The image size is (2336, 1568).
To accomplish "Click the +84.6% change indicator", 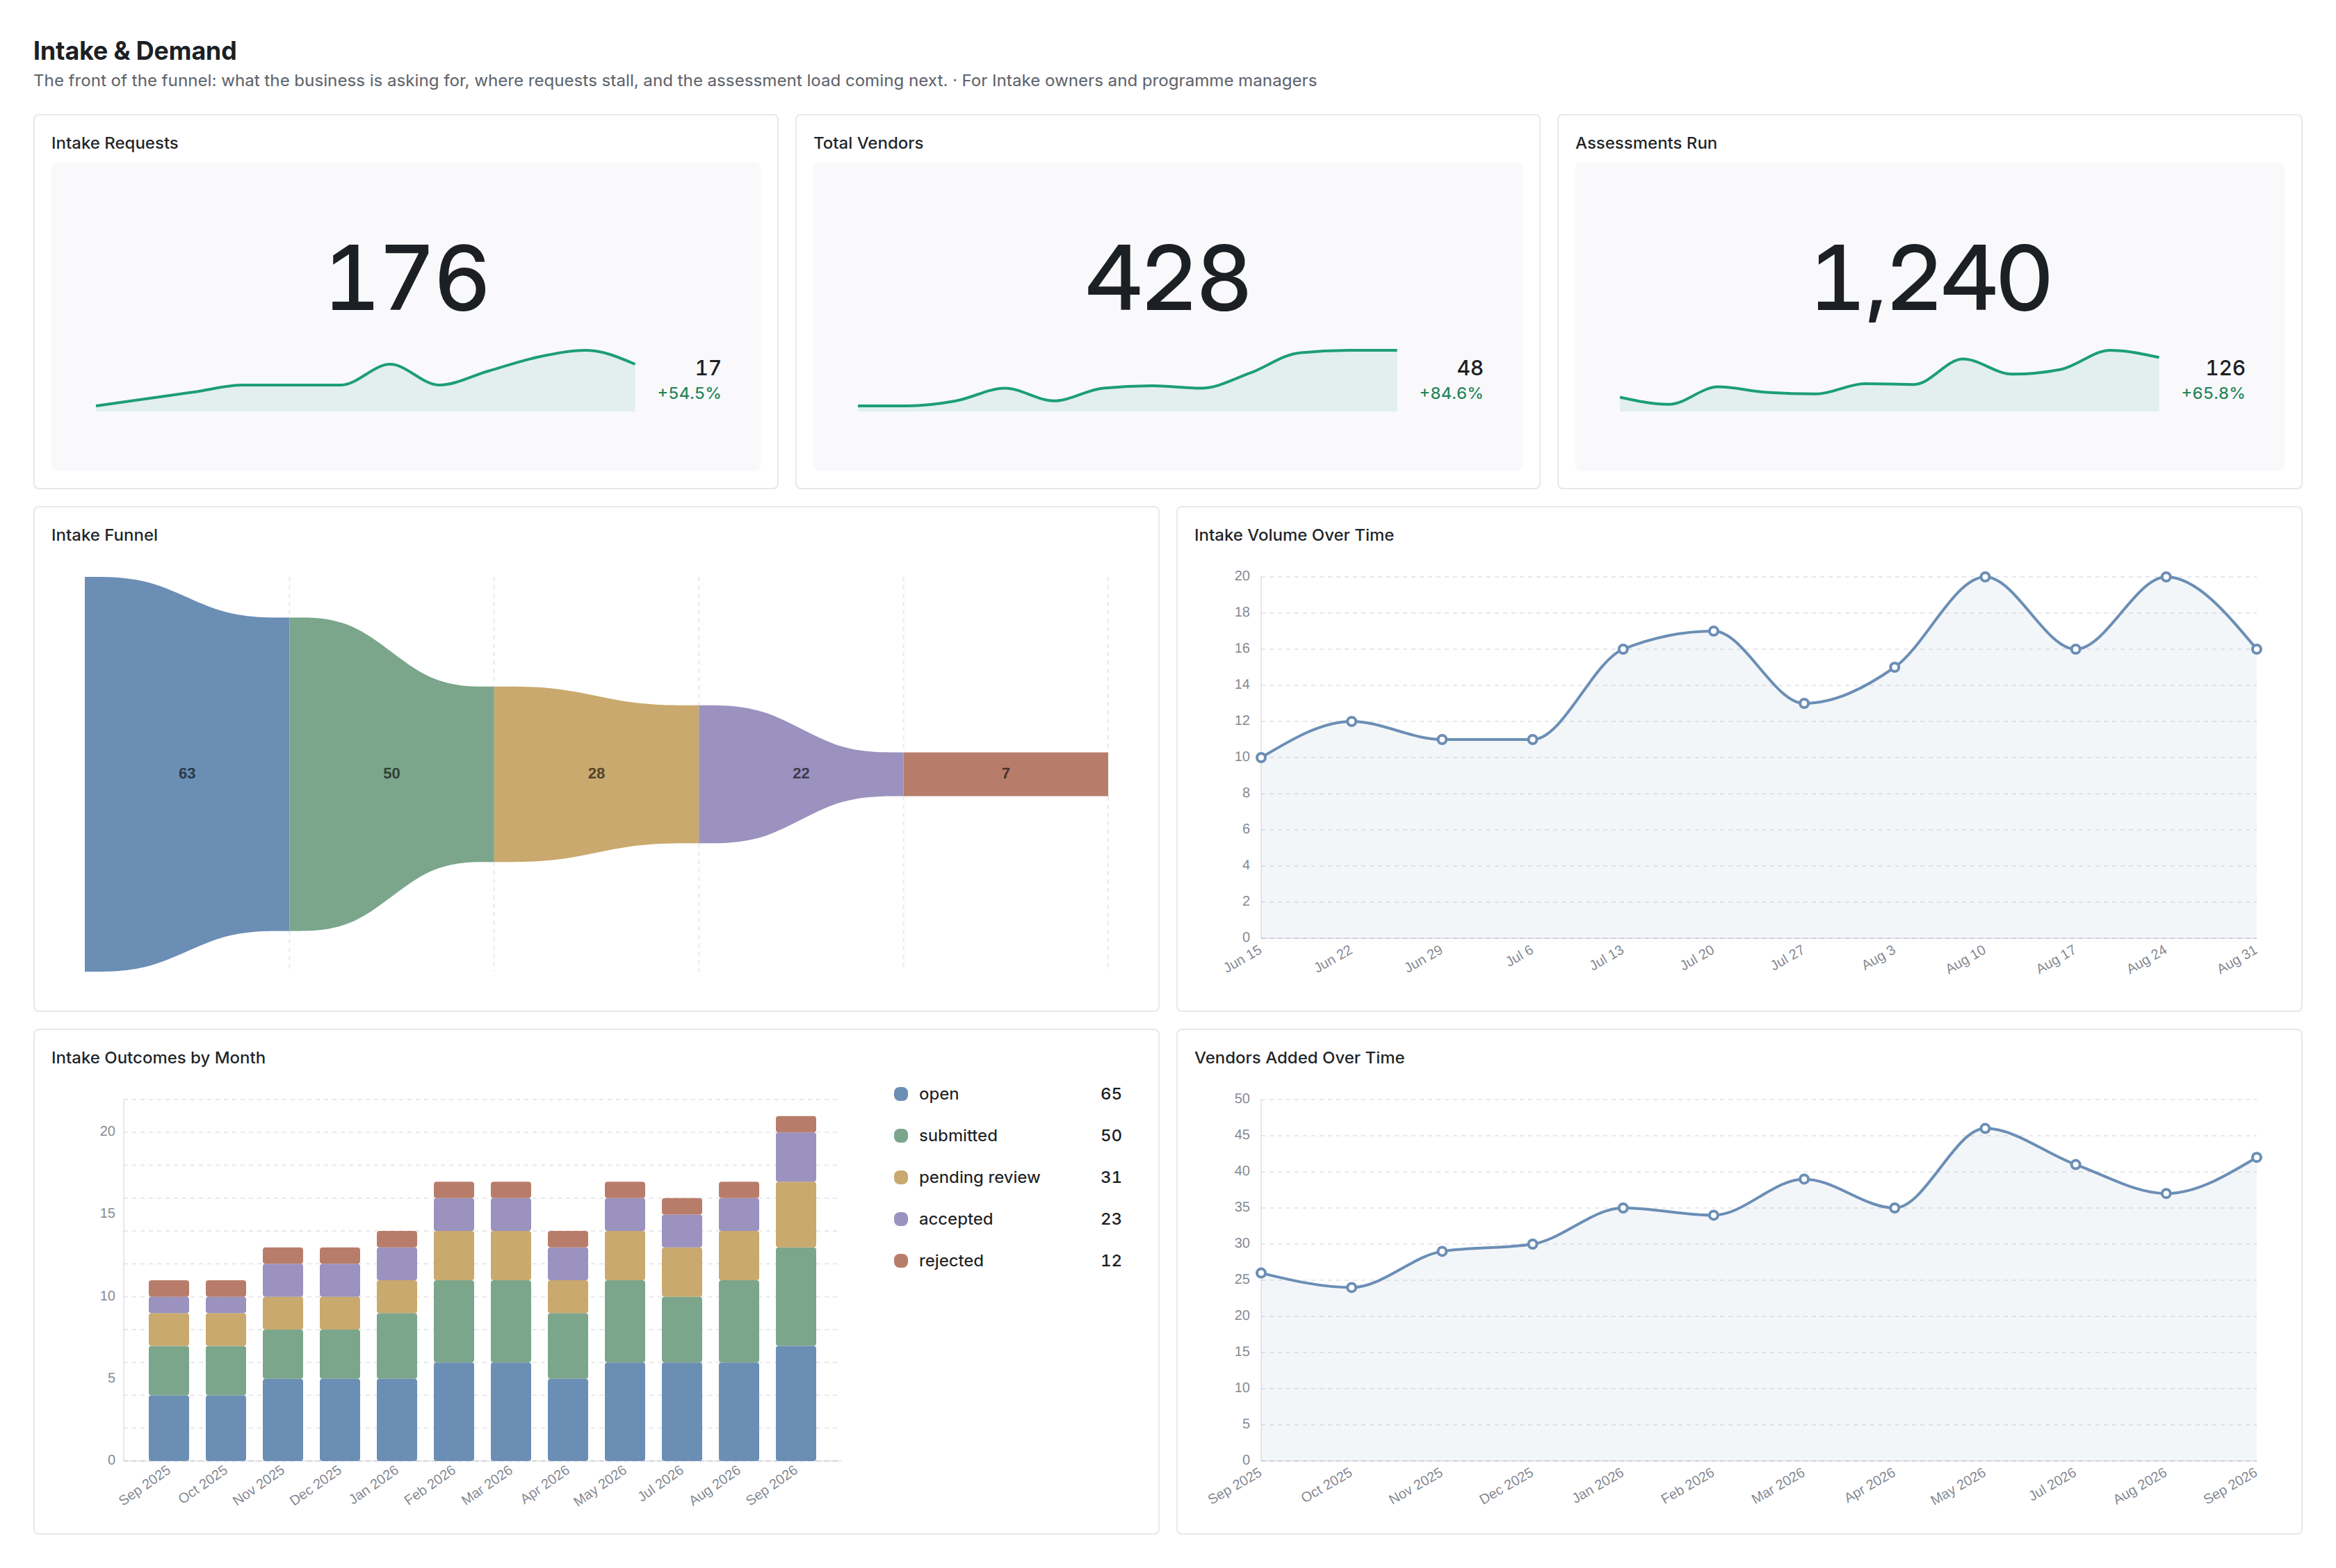I will (1451, 393).
